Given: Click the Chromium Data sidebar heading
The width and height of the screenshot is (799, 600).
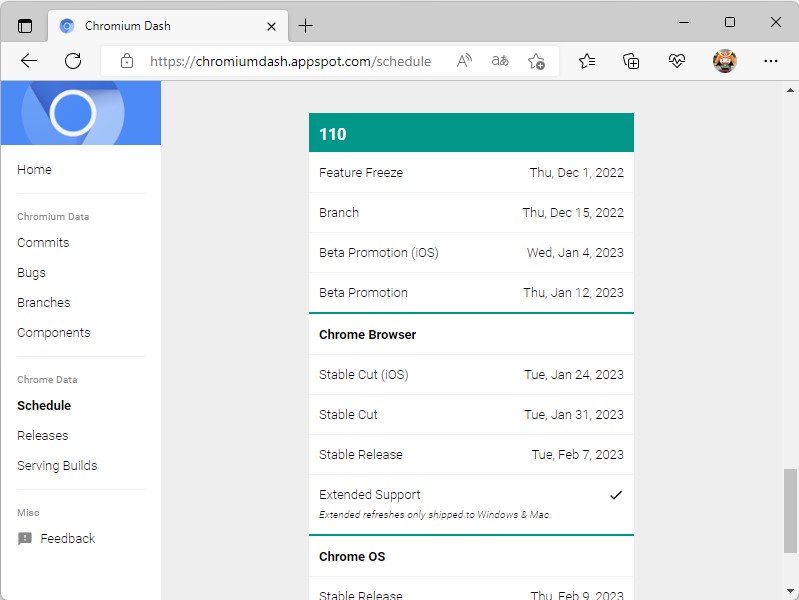Looking at the screenshot, I should tap(53, 216).
